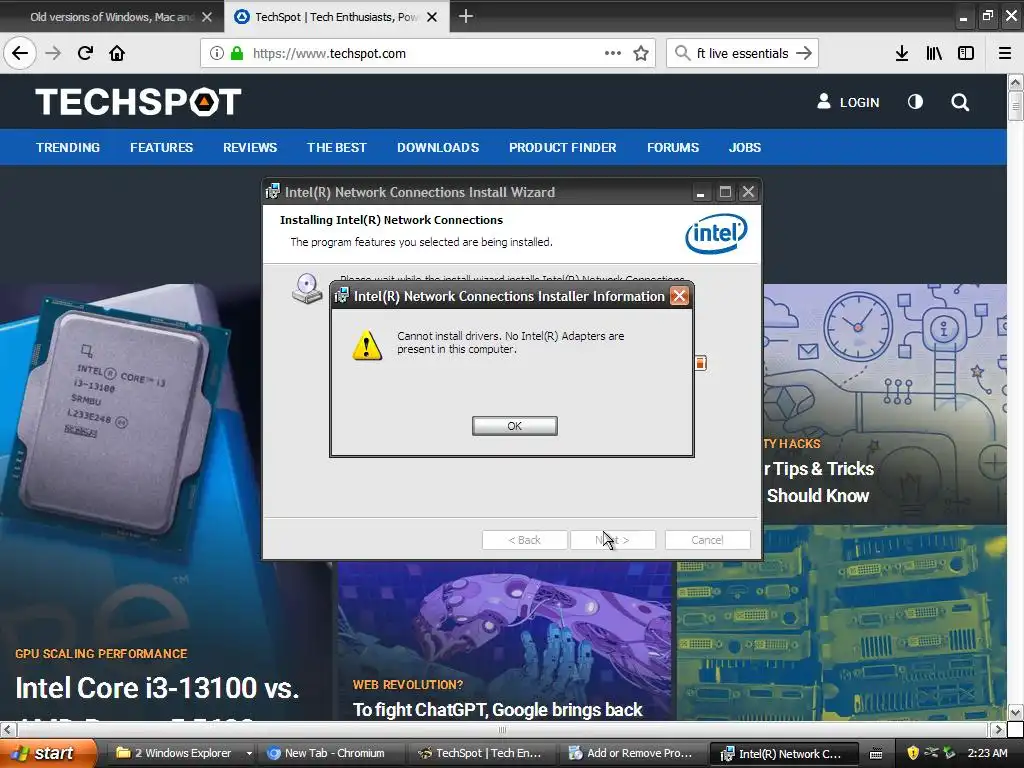The height and width of the screenshot is (768, 1024).
Task: Open the browser library icon
Action: pyautogui.click(x=934, y=53)
